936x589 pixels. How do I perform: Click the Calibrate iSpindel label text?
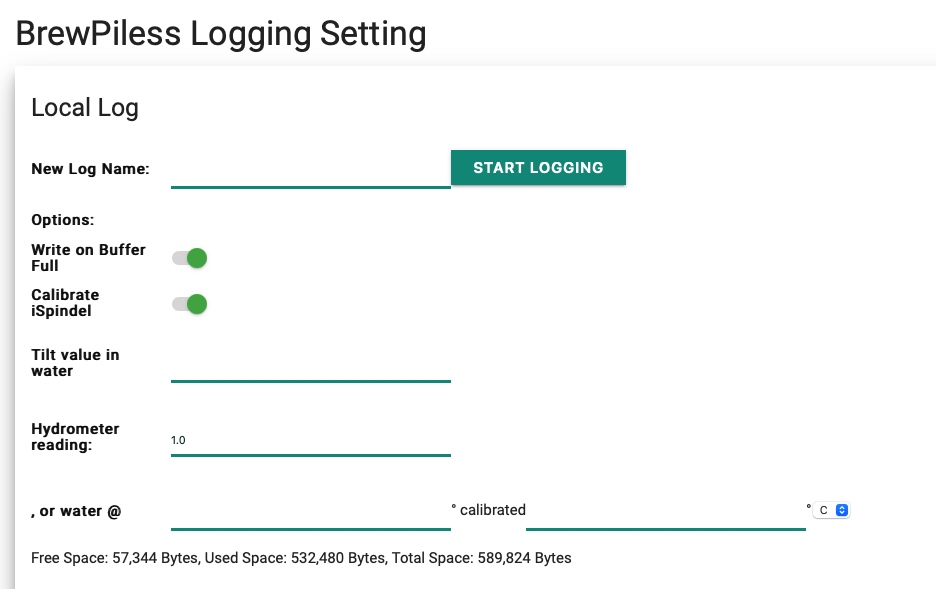click(x=65, y=303)
